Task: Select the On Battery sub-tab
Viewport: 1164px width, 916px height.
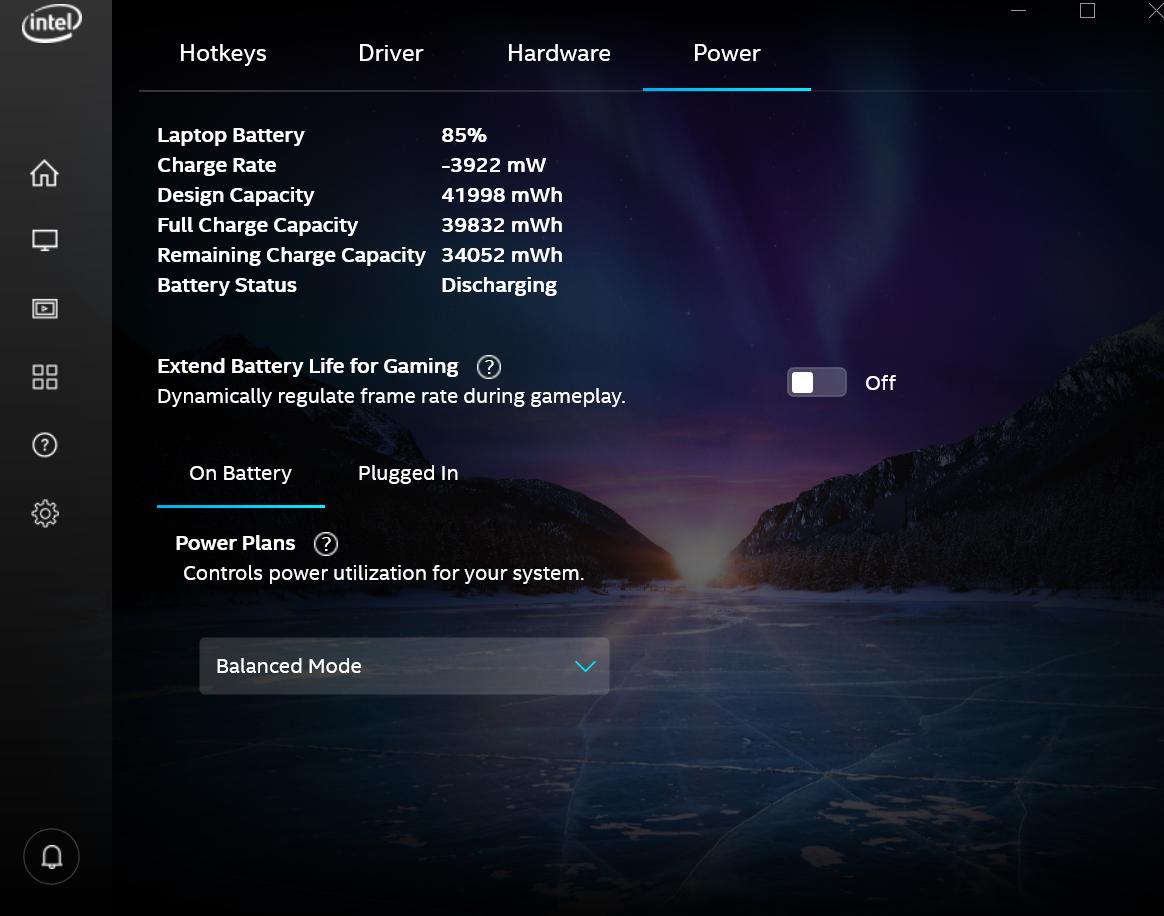Action: [x=240, y=472]
